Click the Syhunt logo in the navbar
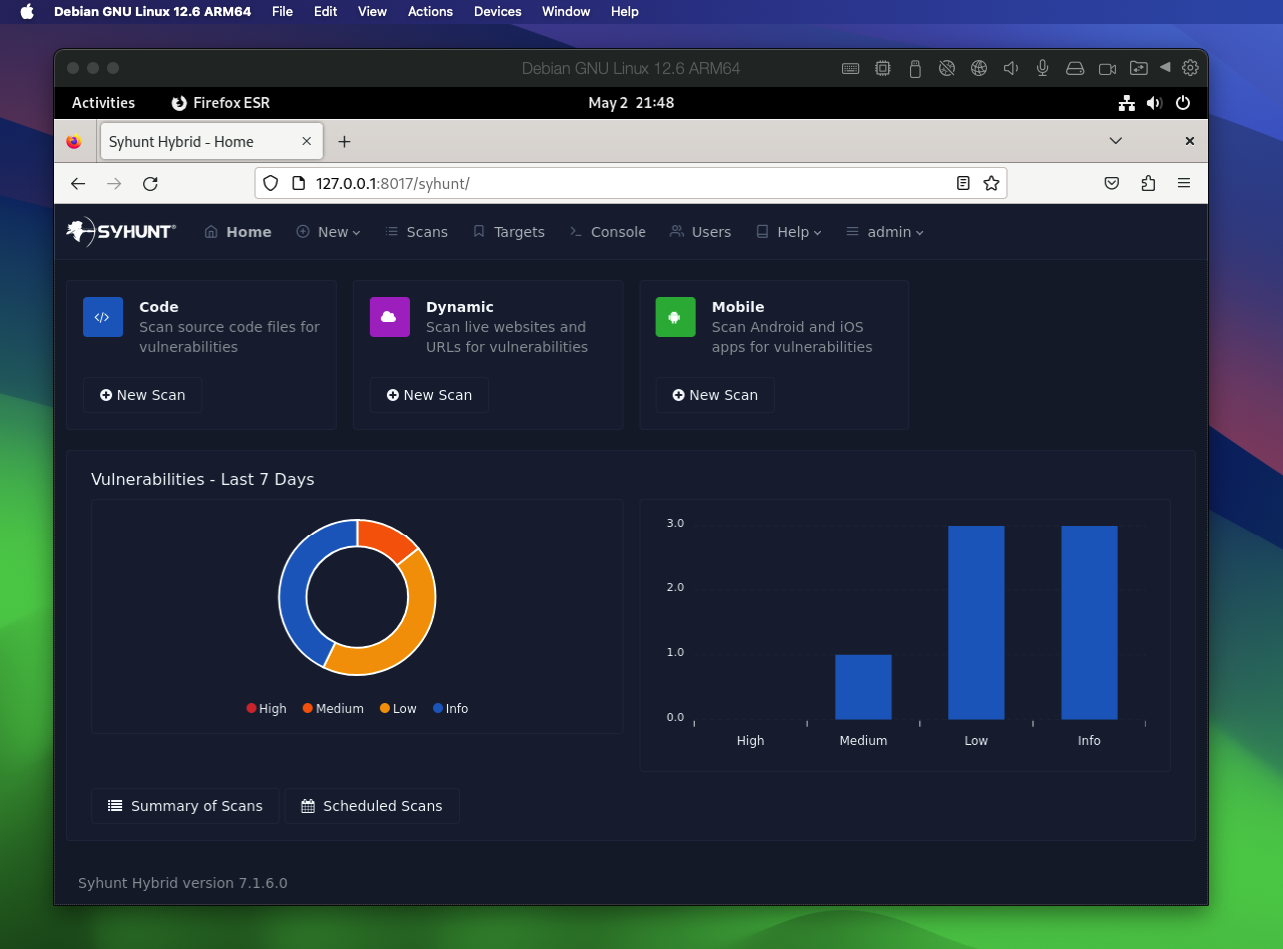 pyautogui.click(x=121, y=232)
